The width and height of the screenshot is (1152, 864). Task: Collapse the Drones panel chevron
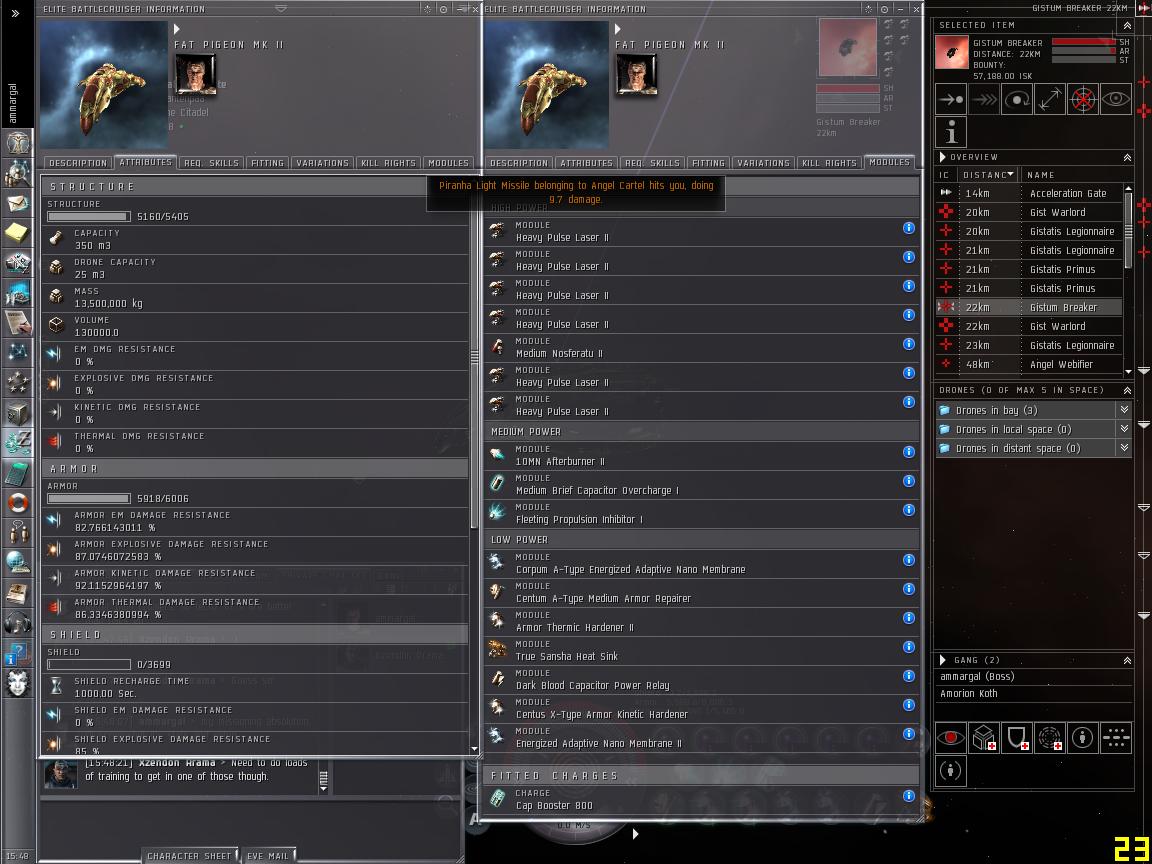(1127, 390)
